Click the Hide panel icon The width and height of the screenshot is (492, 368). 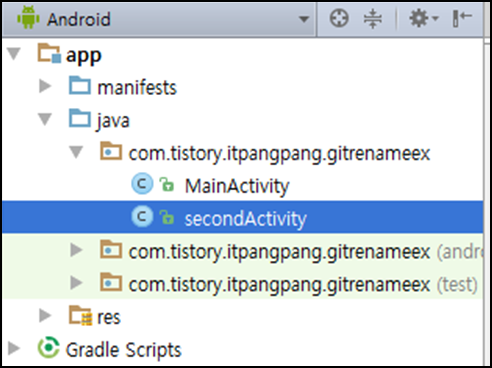[x=462, y=18]
